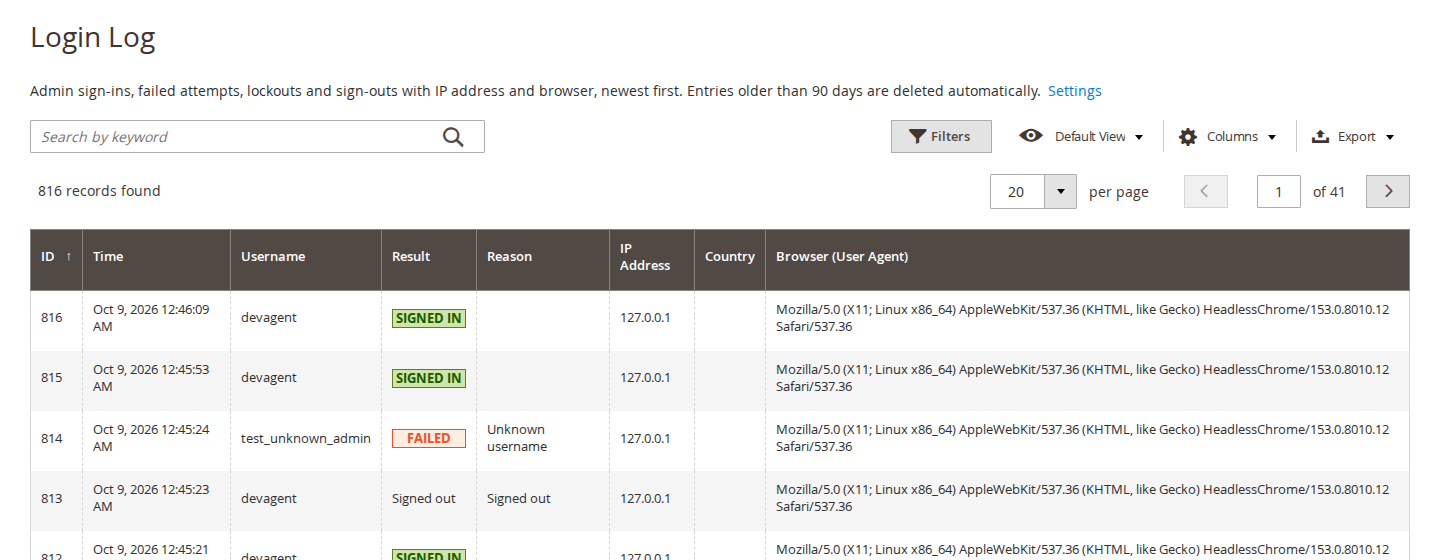The height and width of the screenshot is (560, 1440).
Task: Click the per page value 20
Action: click(1016, 192)
